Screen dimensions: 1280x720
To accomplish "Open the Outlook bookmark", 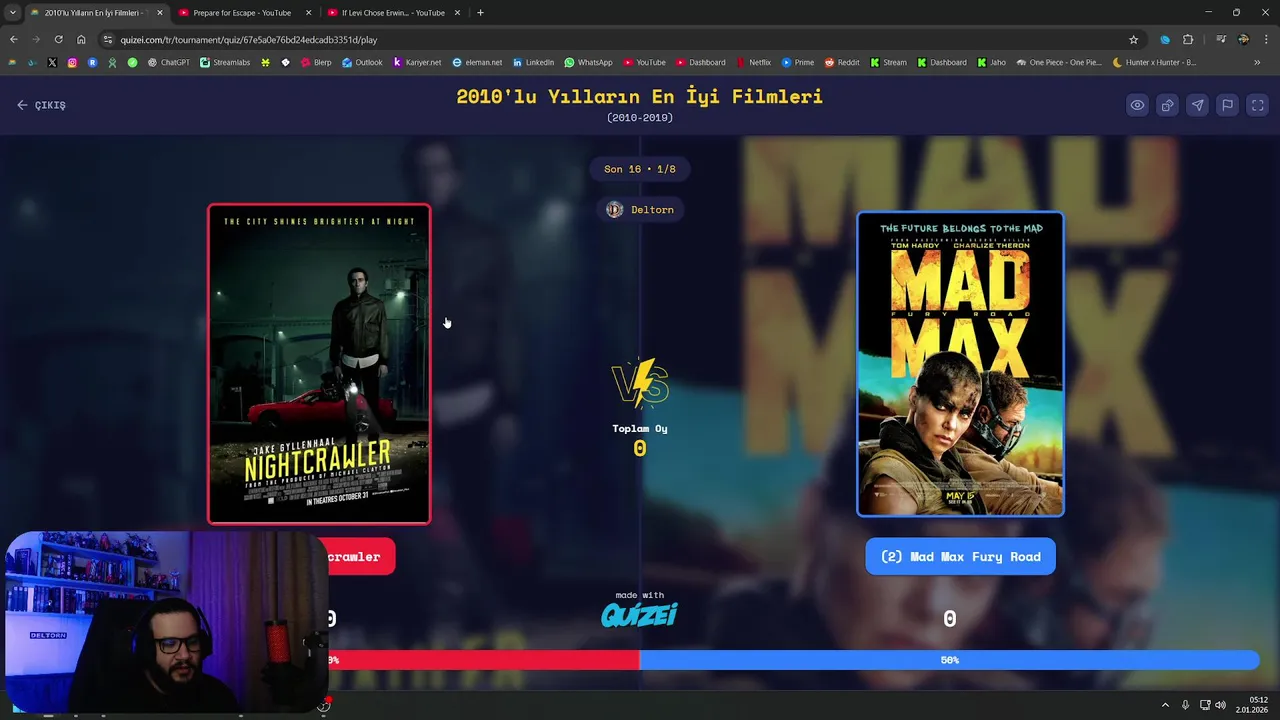I will pyautogui.click(x=362, y=62).
